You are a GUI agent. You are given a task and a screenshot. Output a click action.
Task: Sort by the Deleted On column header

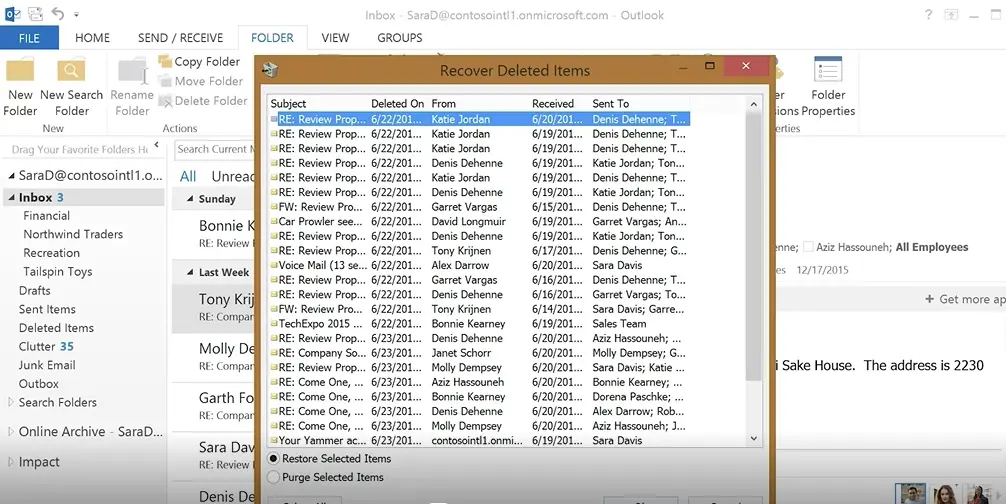pos(399,103)
